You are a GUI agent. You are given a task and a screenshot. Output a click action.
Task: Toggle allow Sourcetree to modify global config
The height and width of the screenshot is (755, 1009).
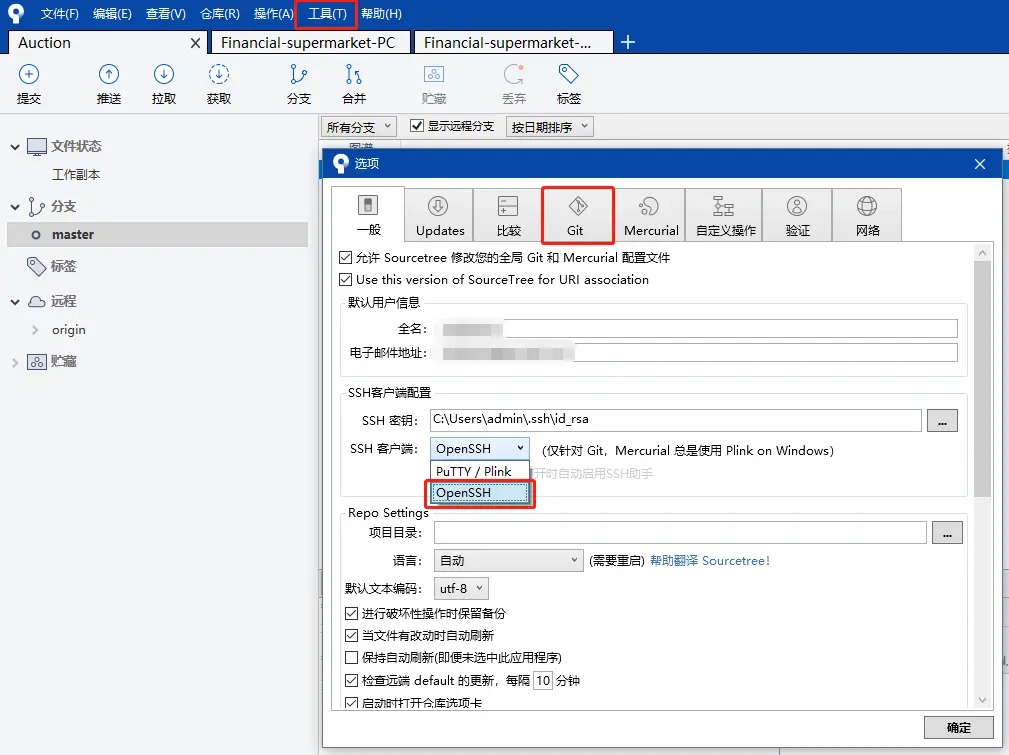point(346,257)
